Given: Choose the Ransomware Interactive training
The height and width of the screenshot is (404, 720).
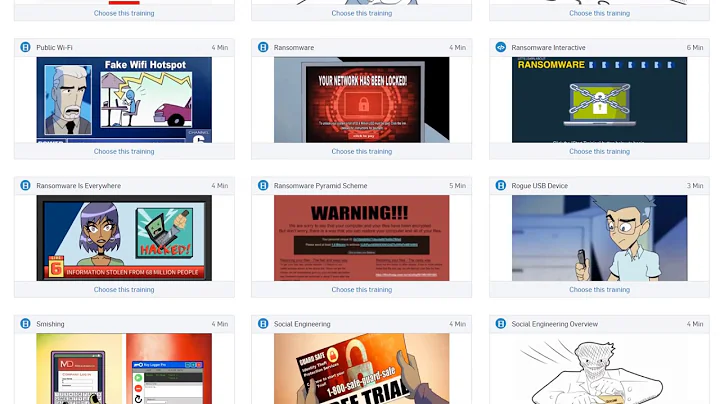Looking at the screenshot, I should (x=599, y=152).
